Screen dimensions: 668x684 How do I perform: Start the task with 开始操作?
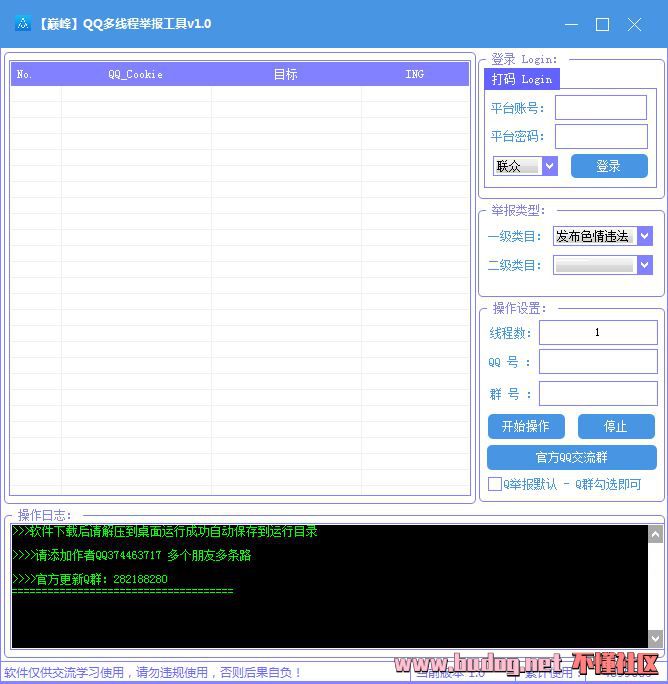[x=526, y=426]
